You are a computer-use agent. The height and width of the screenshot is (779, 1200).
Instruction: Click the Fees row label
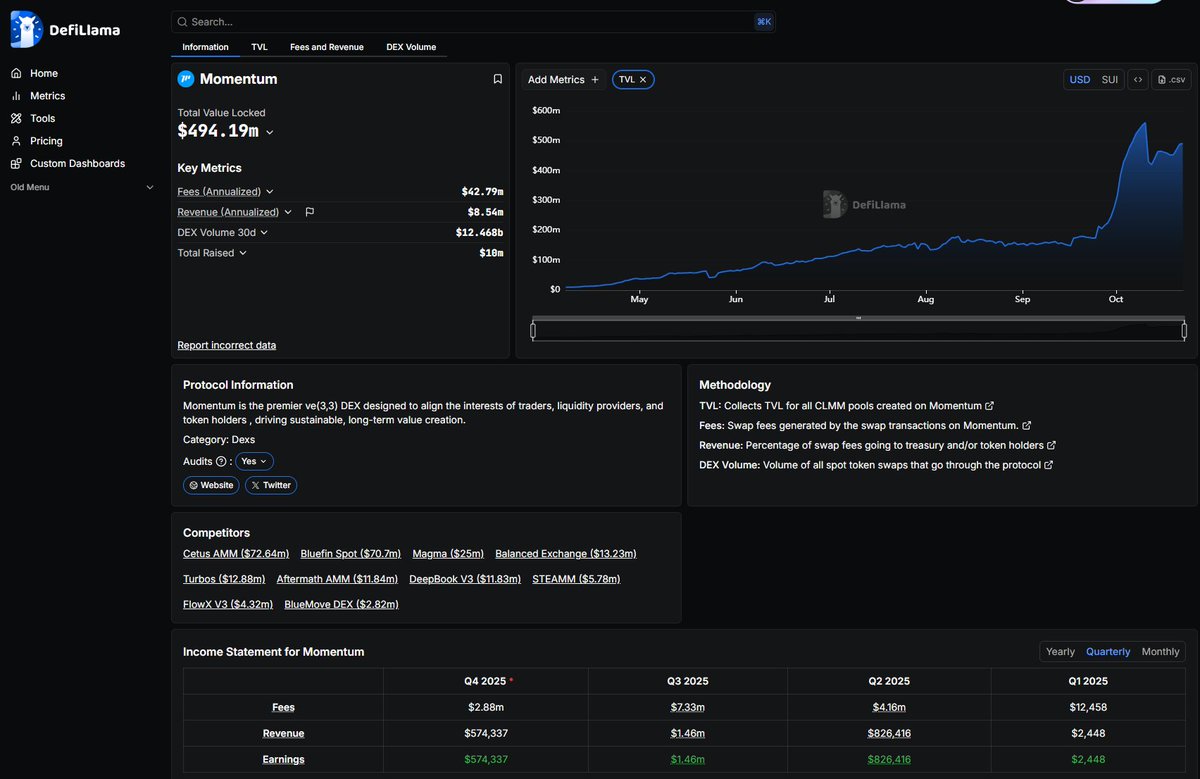(x=283, y=707)
